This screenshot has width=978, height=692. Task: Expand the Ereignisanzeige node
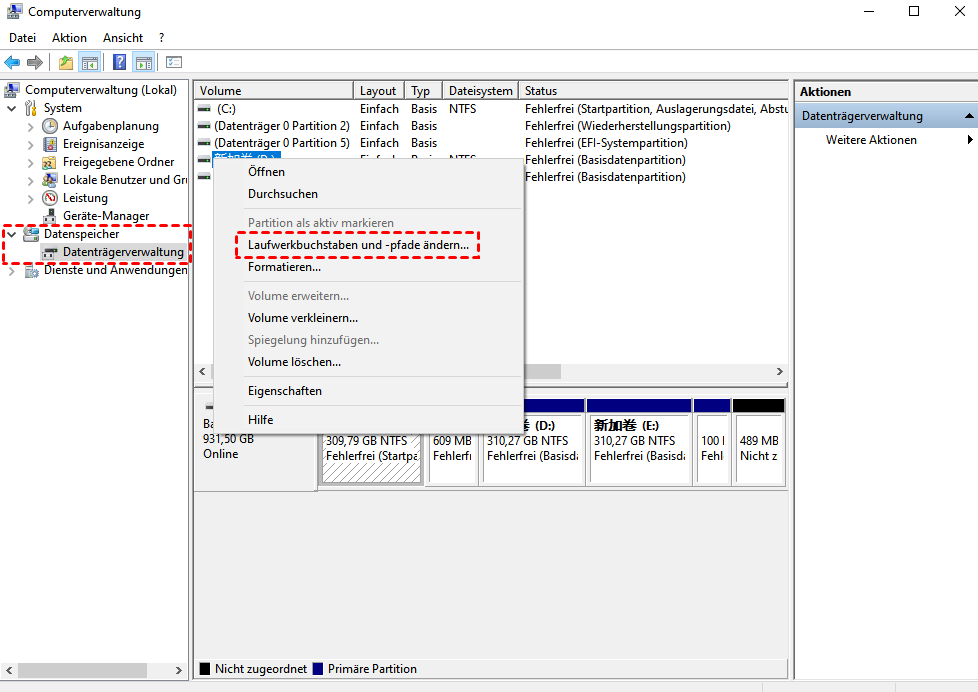(x=31, y=145)
